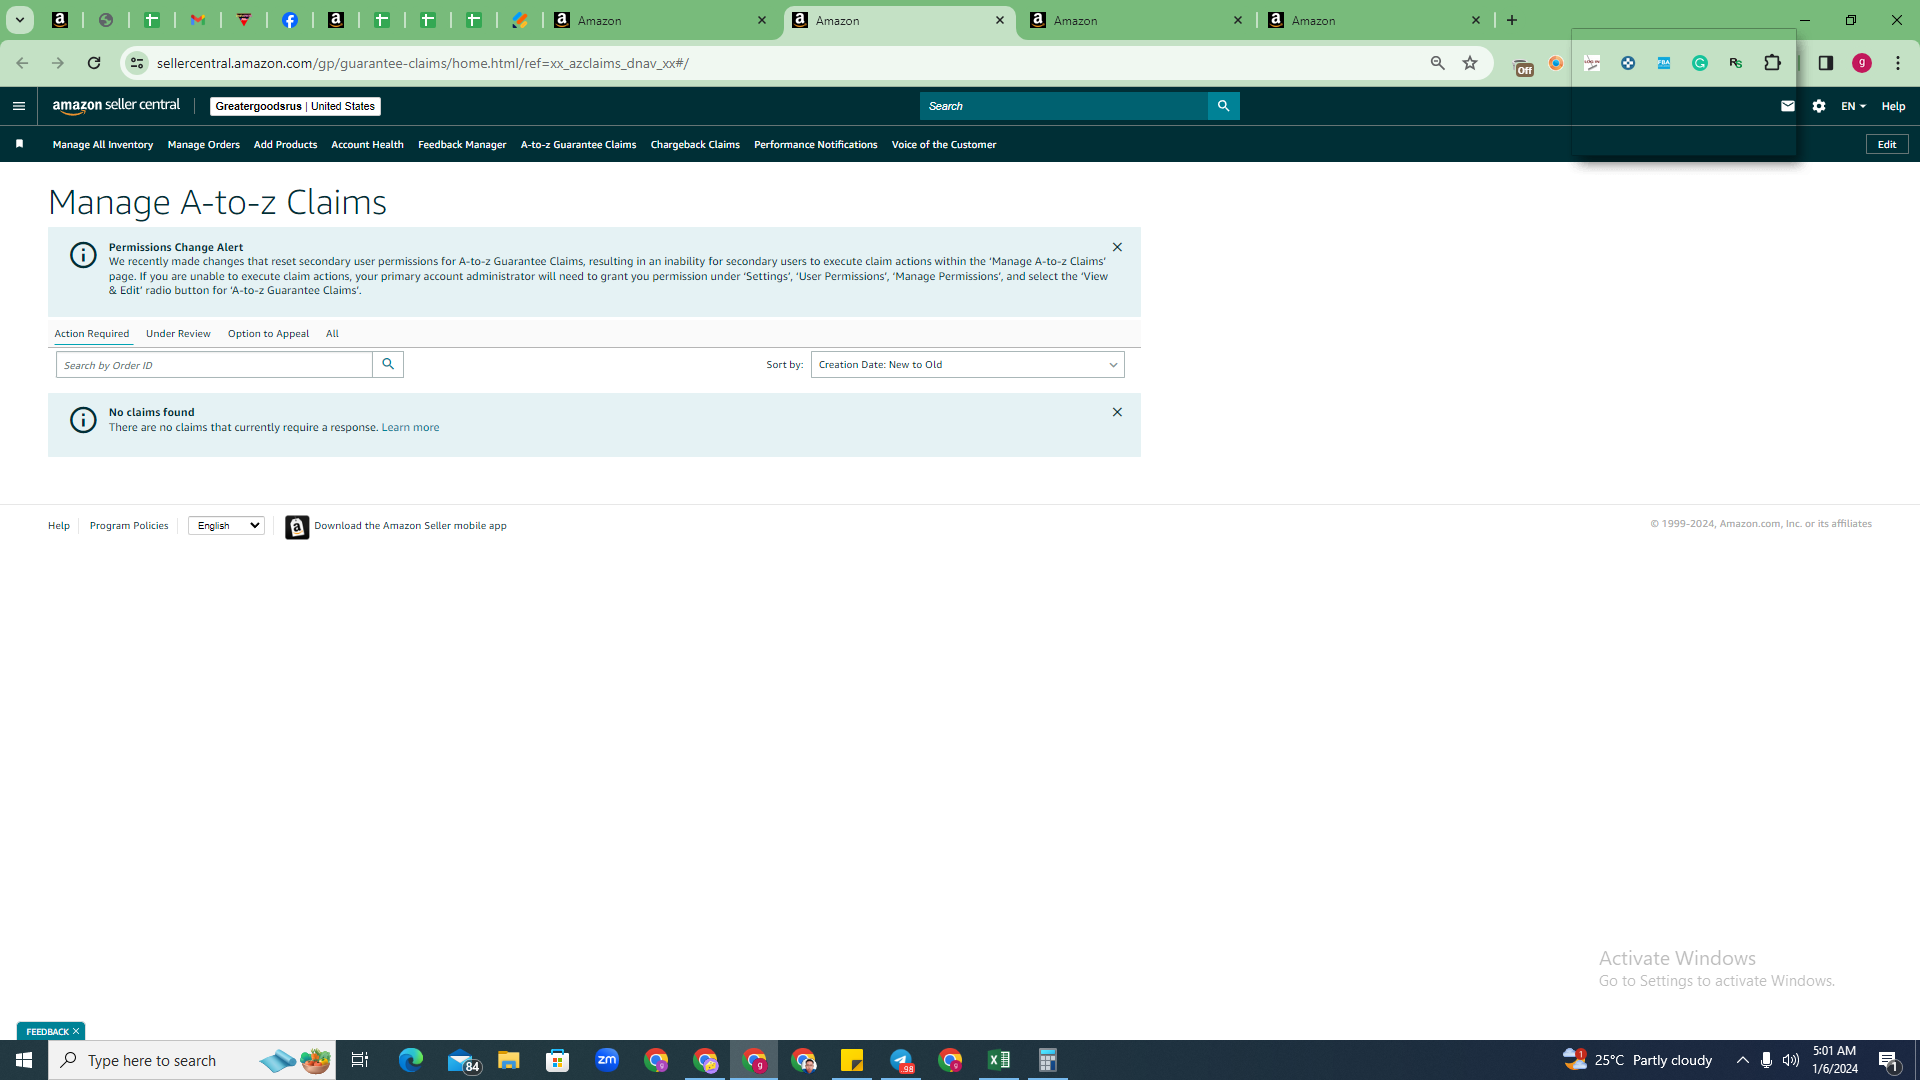Show hidden system tray icons
Viewport: 1920px width, 1080px height.
(1743, 1060)
